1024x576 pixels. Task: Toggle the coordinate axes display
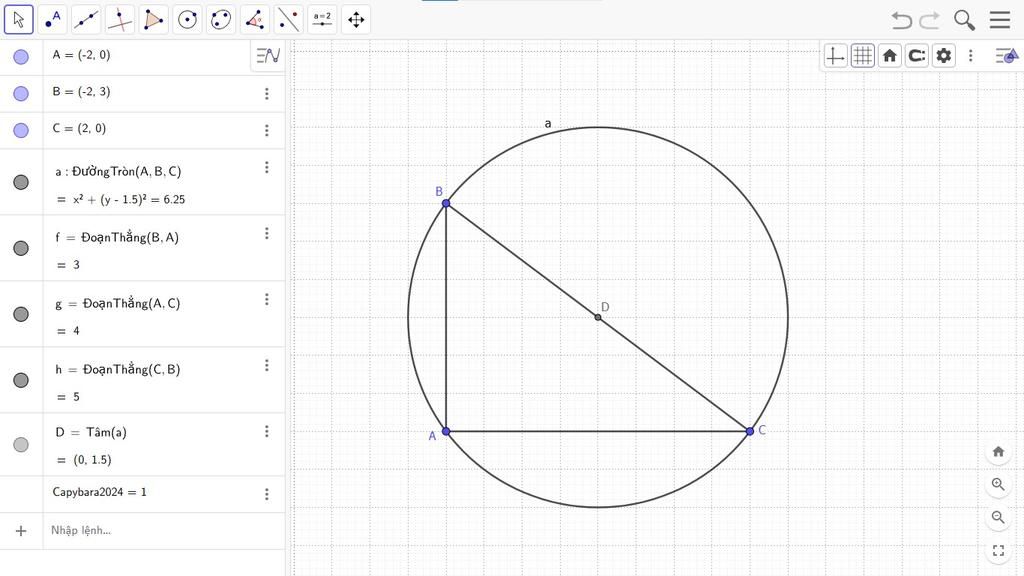click(835, 55)
